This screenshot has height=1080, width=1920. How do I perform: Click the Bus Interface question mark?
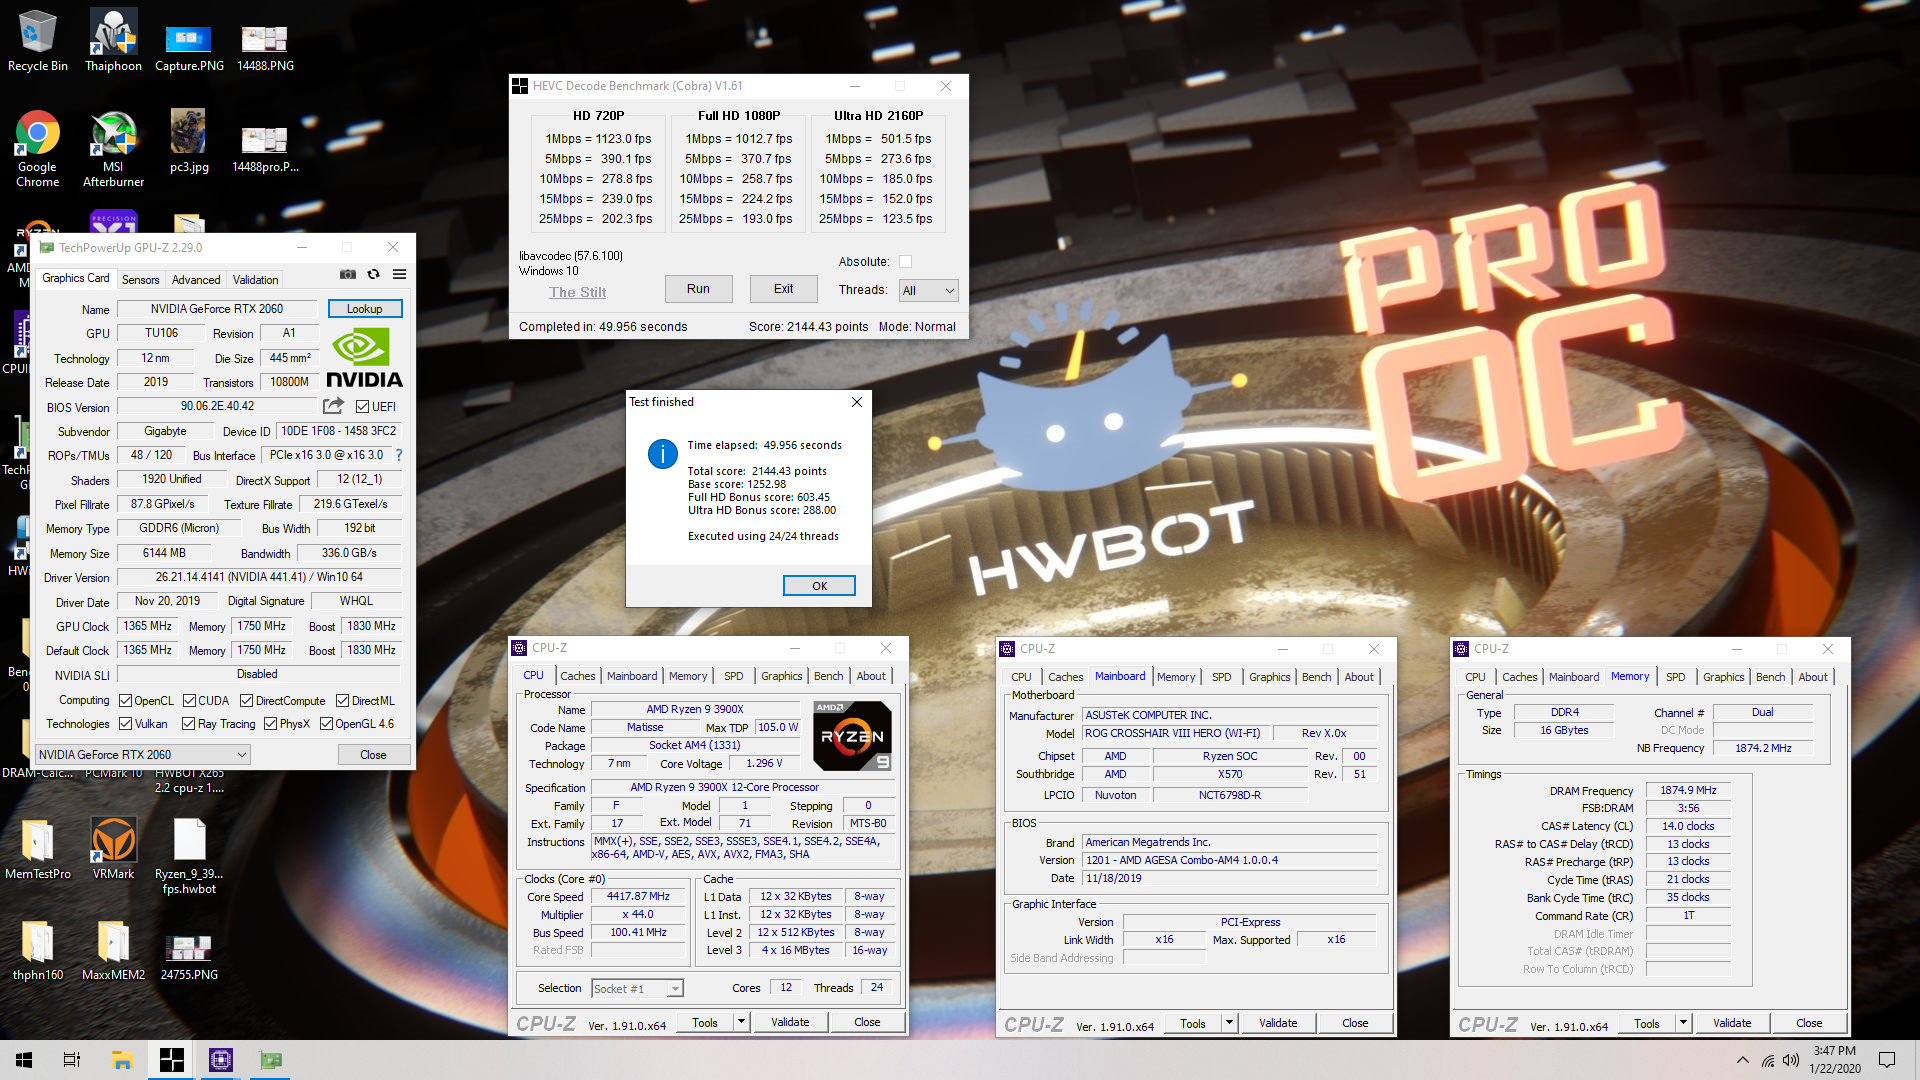(x=399, y=455)
